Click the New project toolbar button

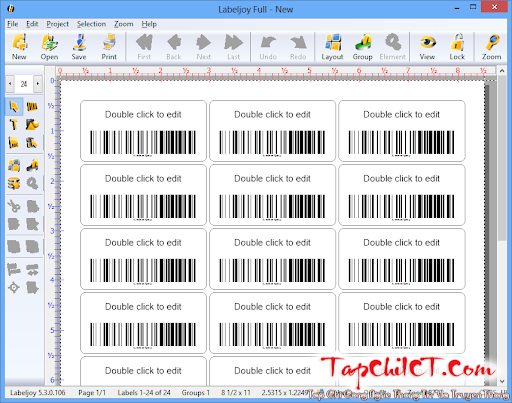19,47
